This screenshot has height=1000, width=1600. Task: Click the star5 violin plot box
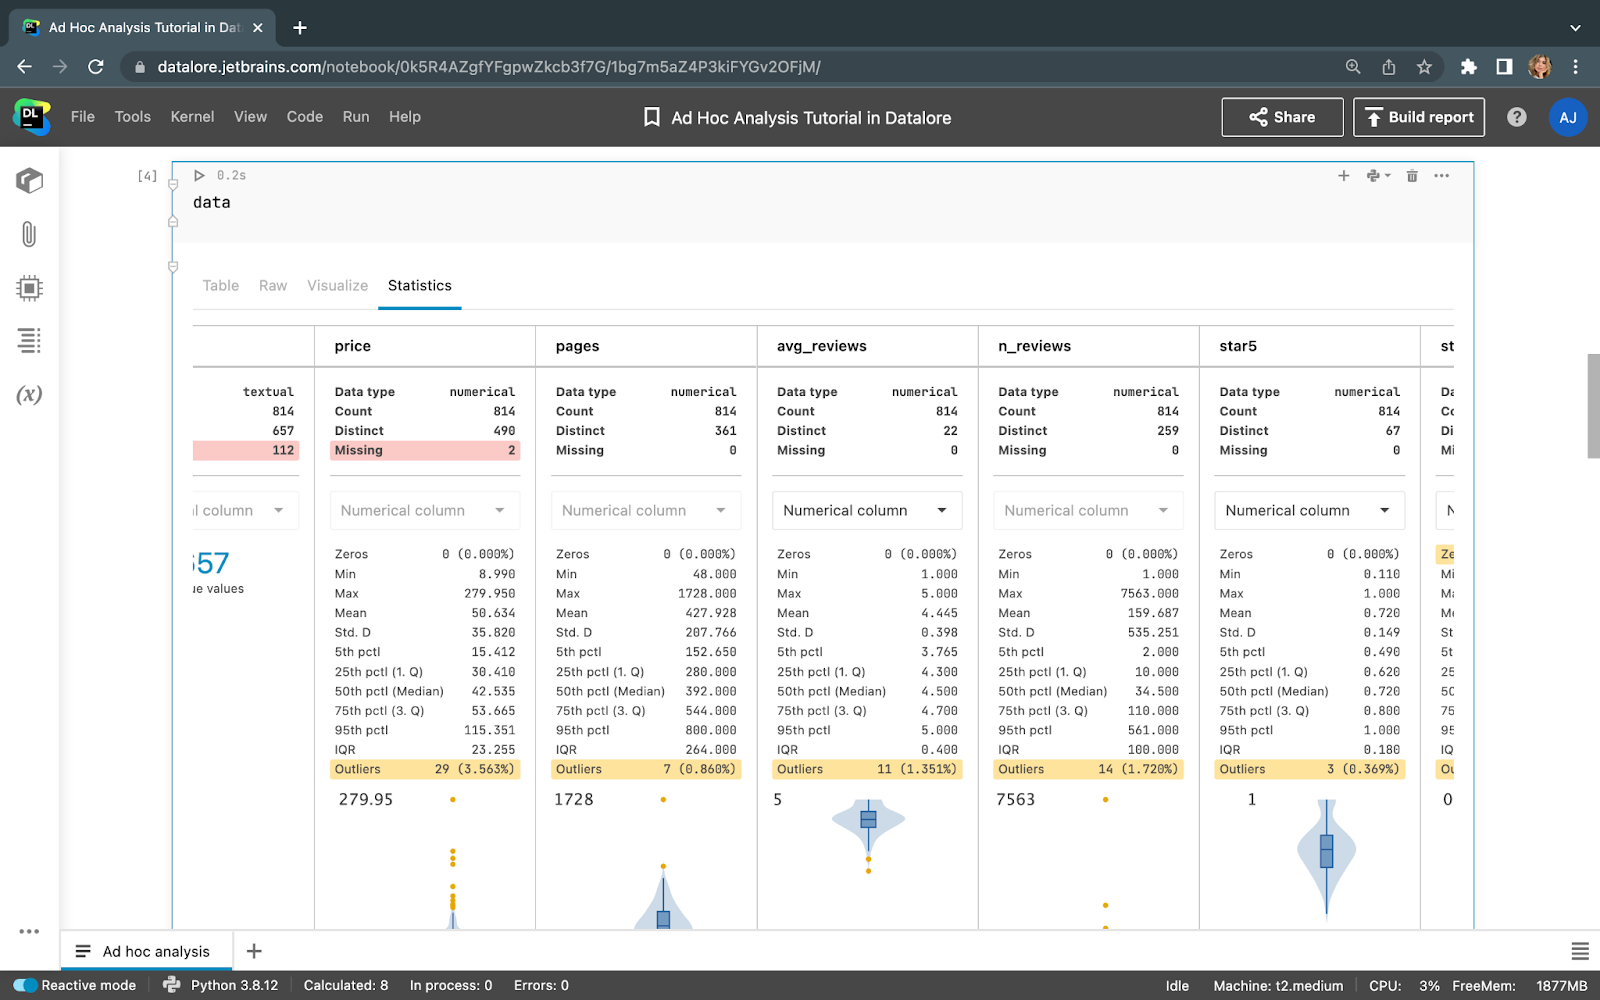pyautogui.click(x=1327, y=851)
